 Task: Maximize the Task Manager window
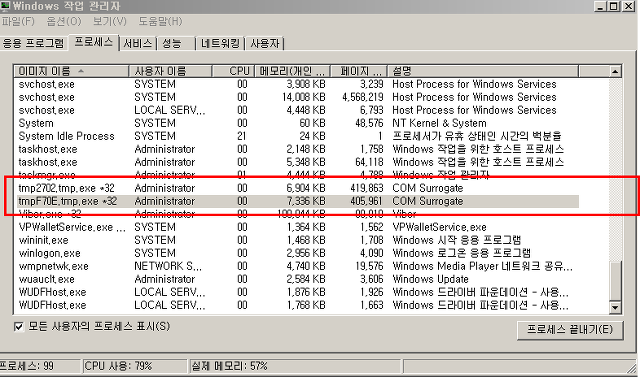[x=613, y=6]
